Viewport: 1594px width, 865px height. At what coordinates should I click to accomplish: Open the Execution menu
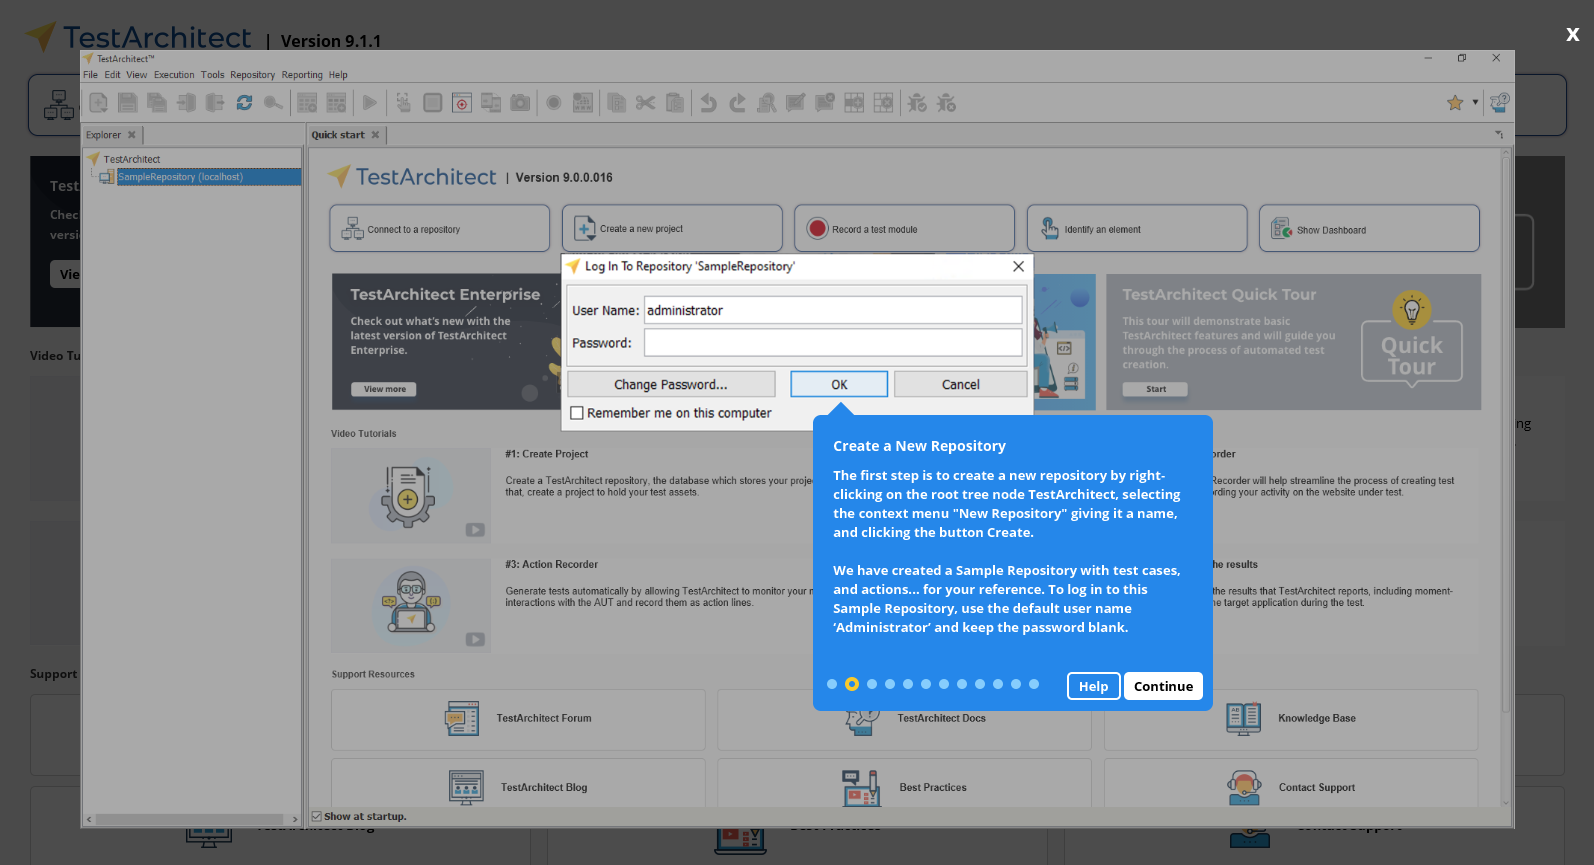click(174, 75)
